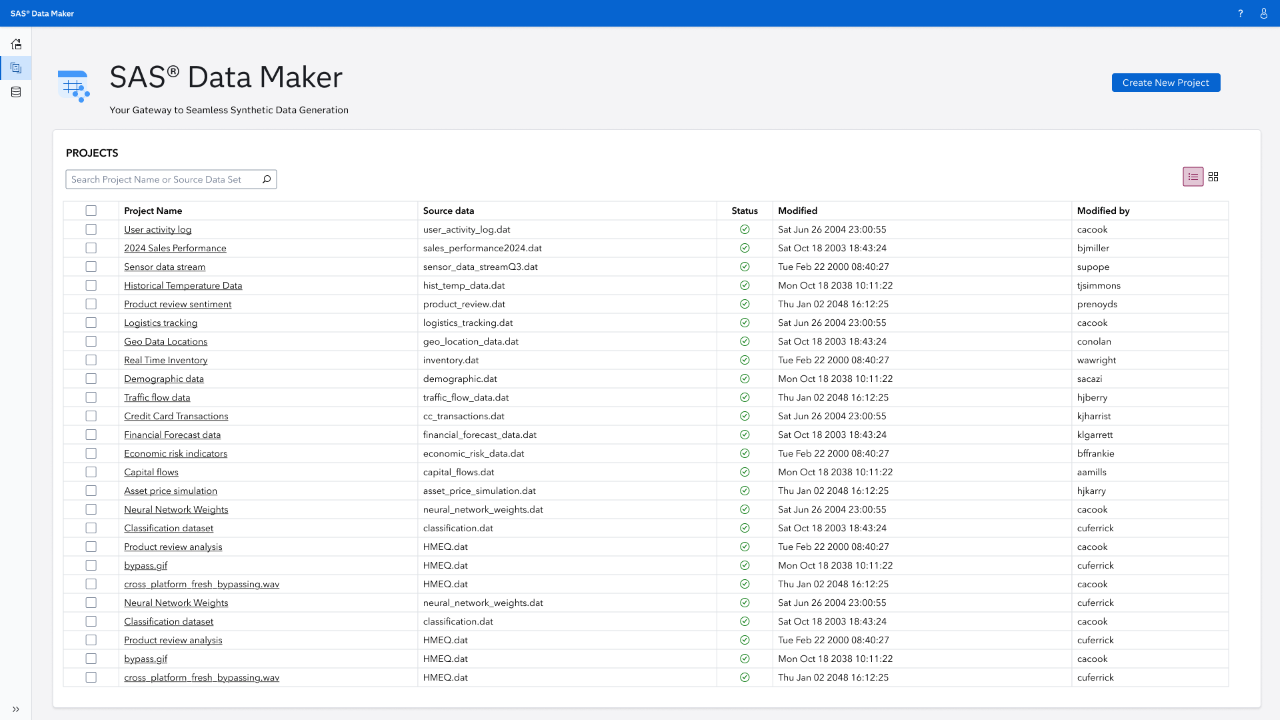Open the Product review sentiment project link
This screenshot has height=720, width=1280.
(178, 304)
